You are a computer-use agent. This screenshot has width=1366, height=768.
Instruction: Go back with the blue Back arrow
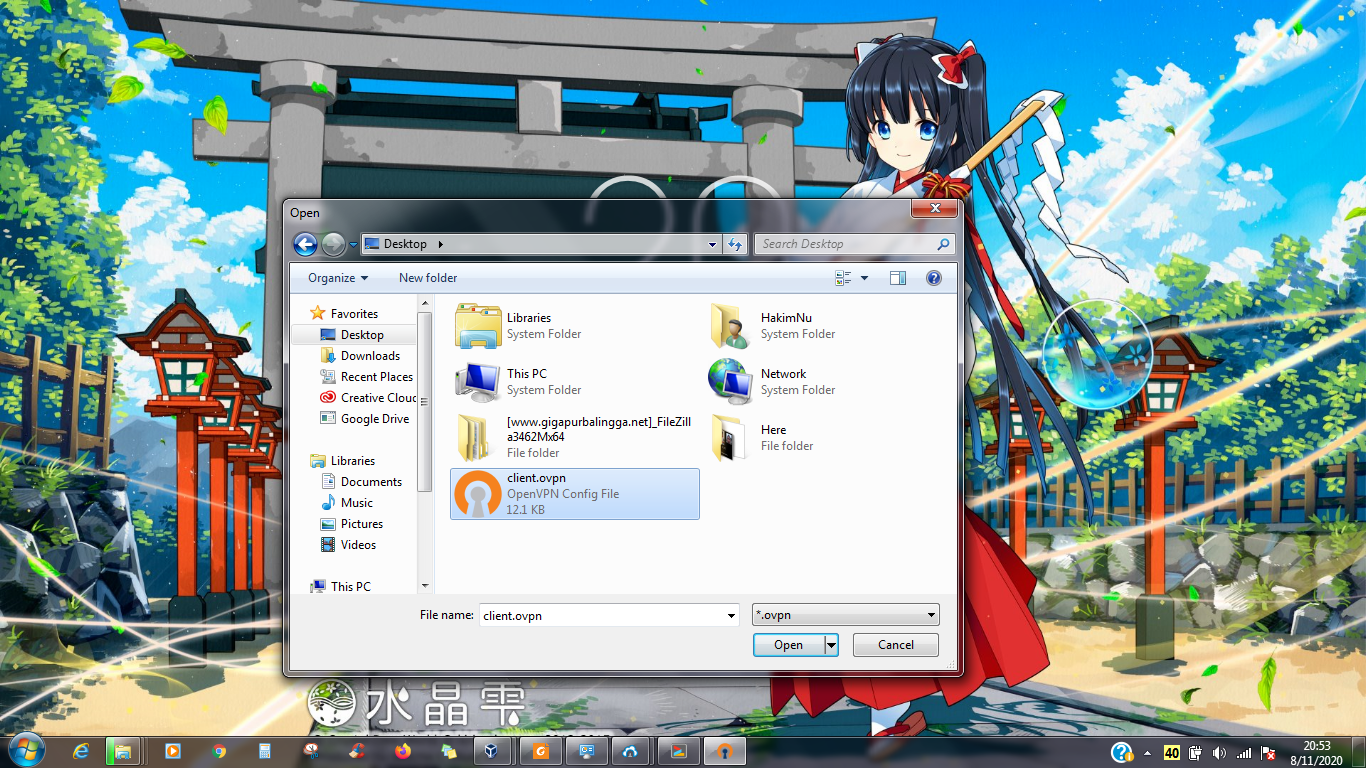pyautogui.click(x=305, y=244)
